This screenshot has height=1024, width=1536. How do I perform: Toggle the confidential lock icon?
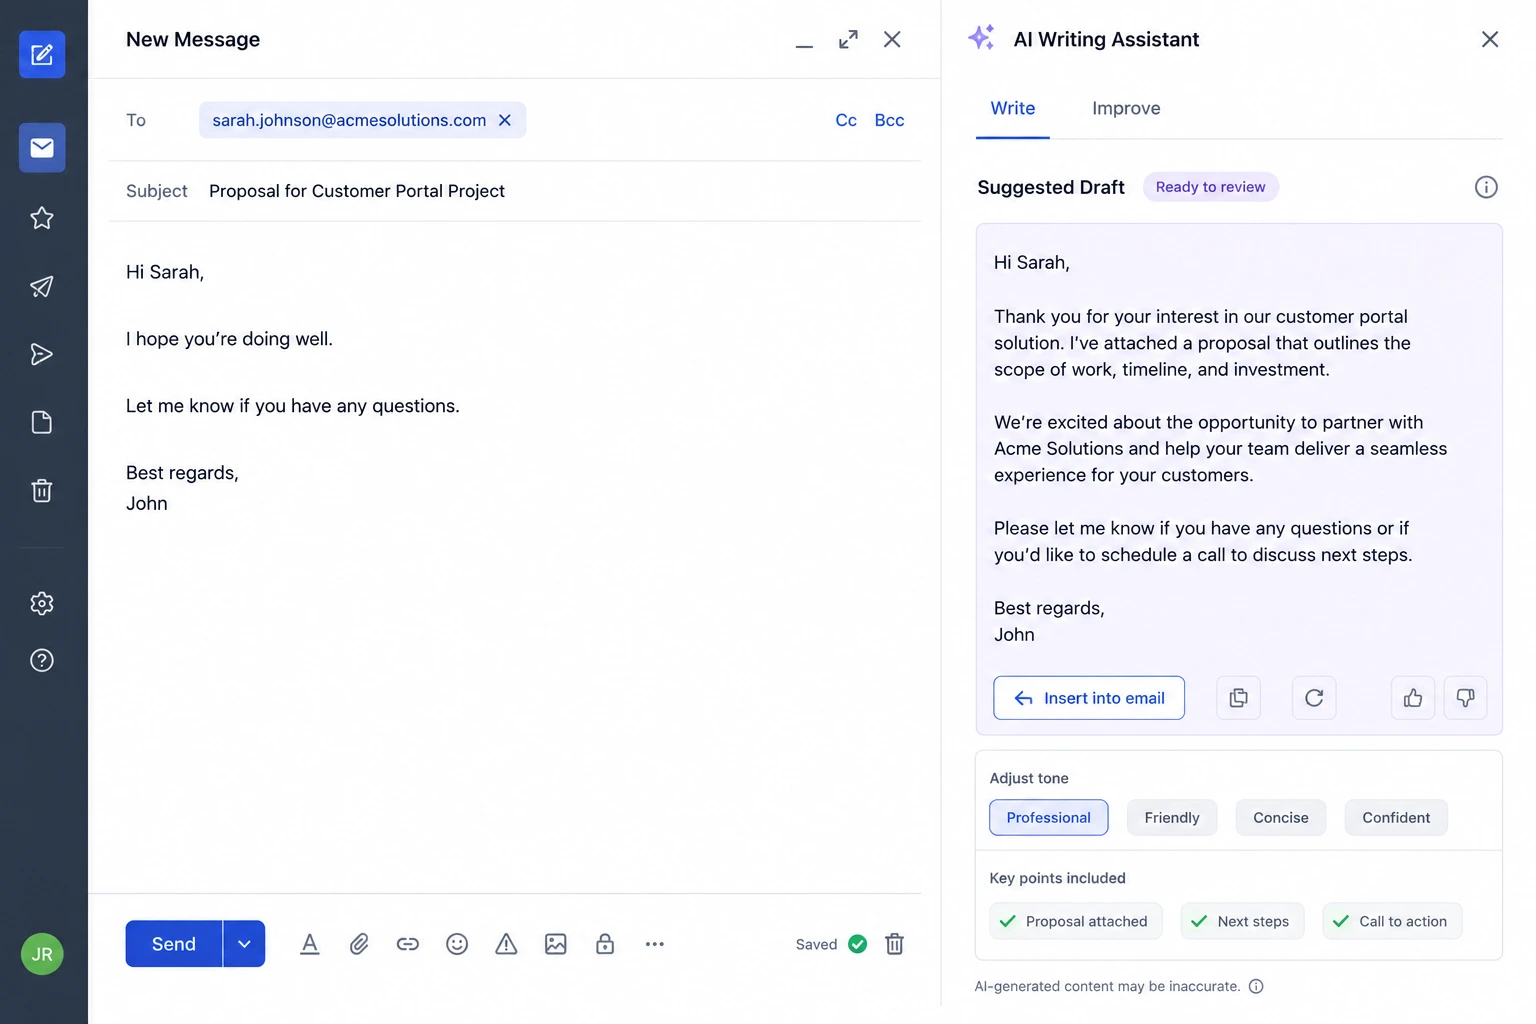pyautogui.click(x=605, y=944)
